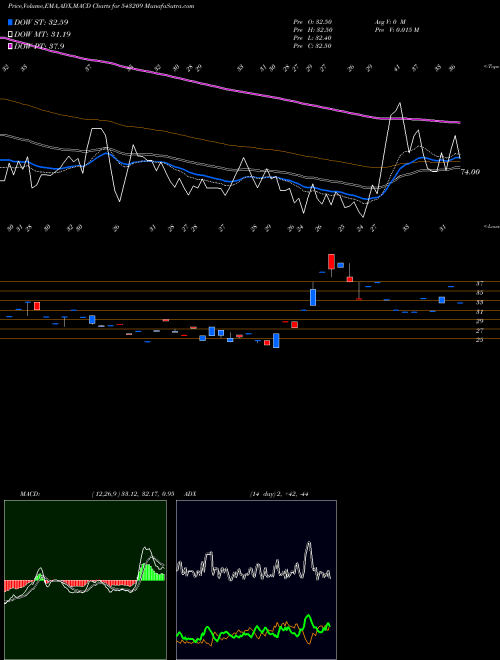This screenshot has width=500, height=660.
Task: Click the 25 price level label
Action: tap(479, 340)
